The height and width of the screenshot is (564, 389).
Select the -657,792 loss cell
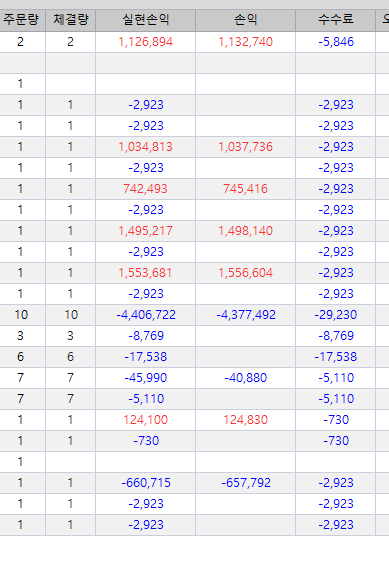pyautogui.click(x=245, y=483)
